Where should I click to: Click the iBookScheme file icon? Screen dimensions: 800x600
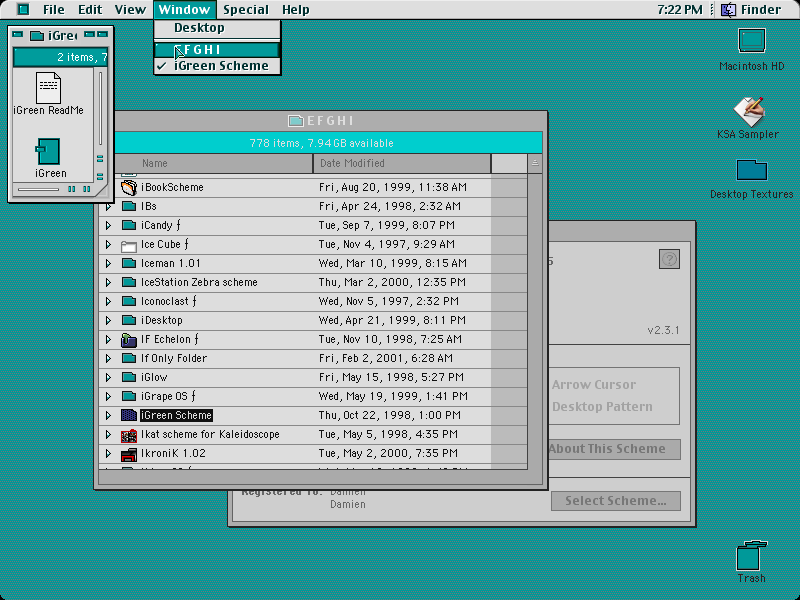(129, 187)
